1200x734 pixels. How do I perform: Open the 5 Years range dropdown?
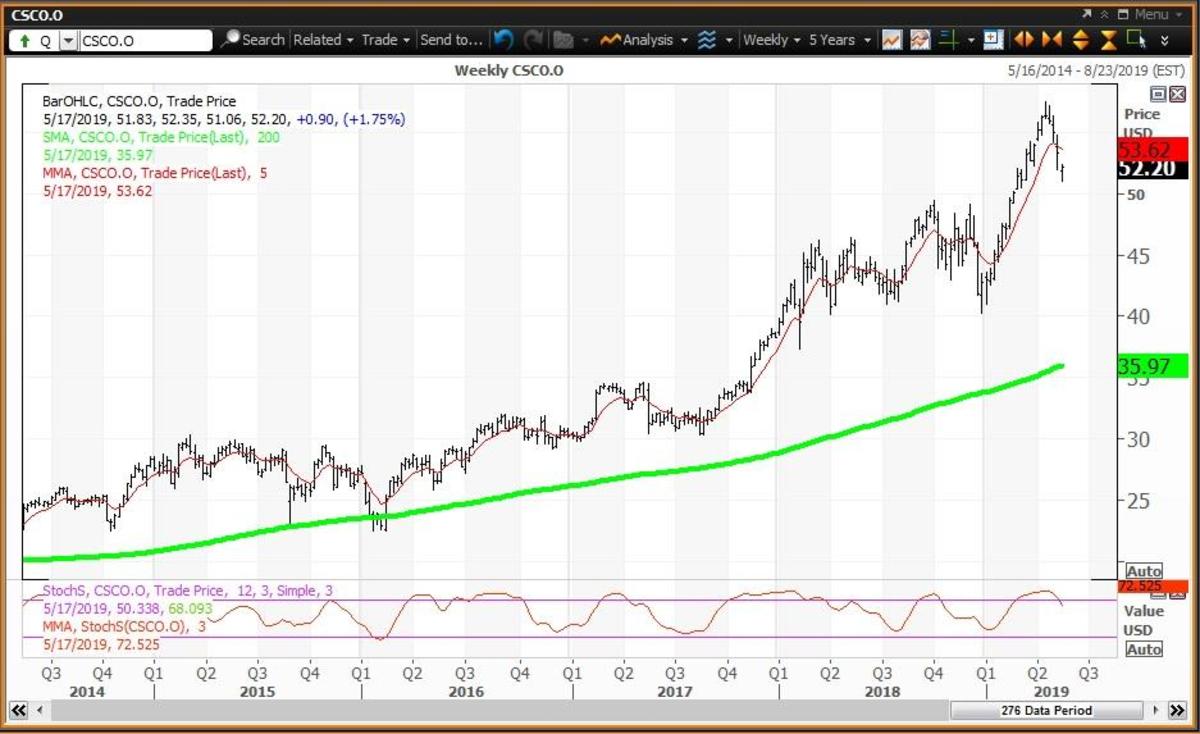coord(840,40)
